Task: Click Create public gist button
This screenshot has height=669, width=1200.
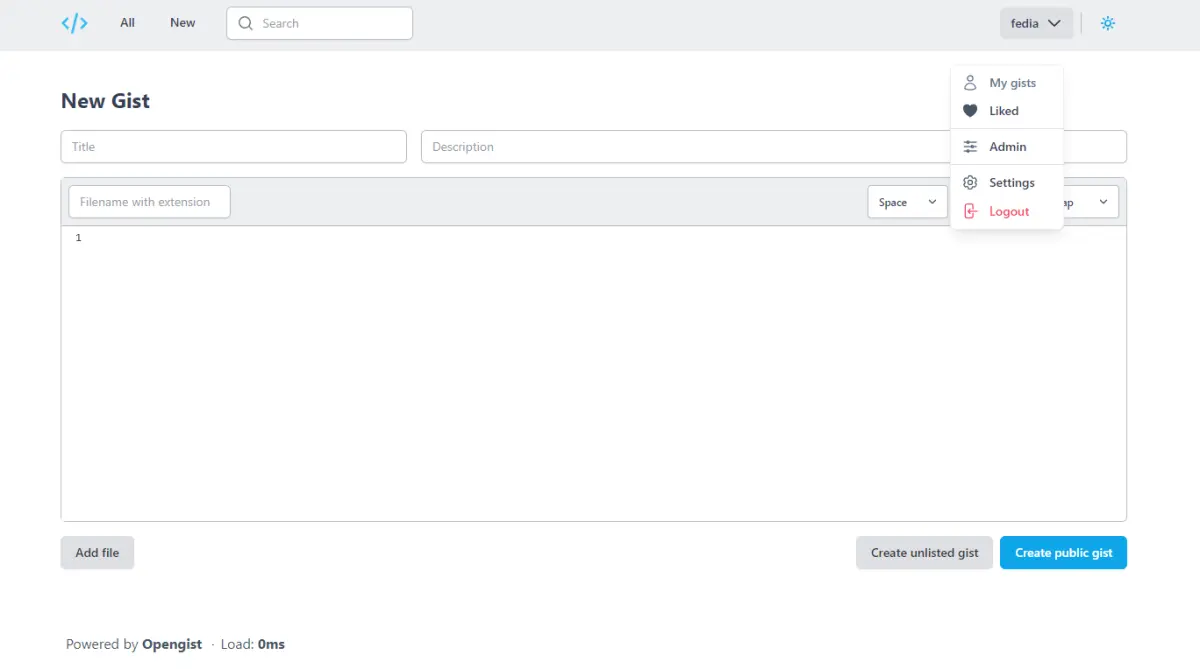Action: [x=1063, y=553]
